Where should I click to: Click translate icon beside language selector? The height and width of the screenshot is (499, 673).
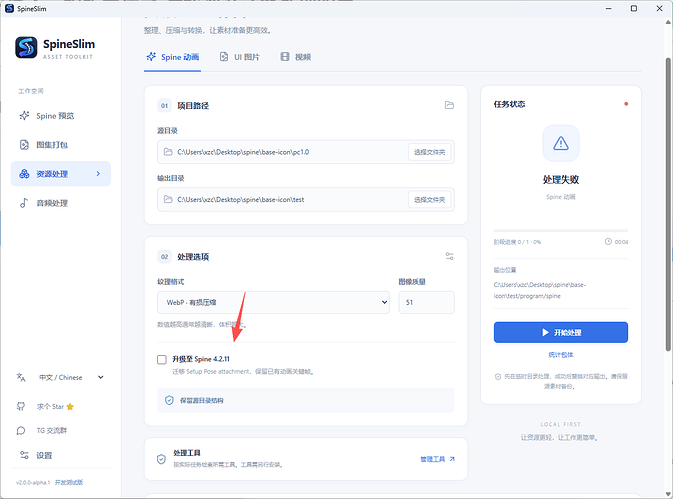click(21, 378)
